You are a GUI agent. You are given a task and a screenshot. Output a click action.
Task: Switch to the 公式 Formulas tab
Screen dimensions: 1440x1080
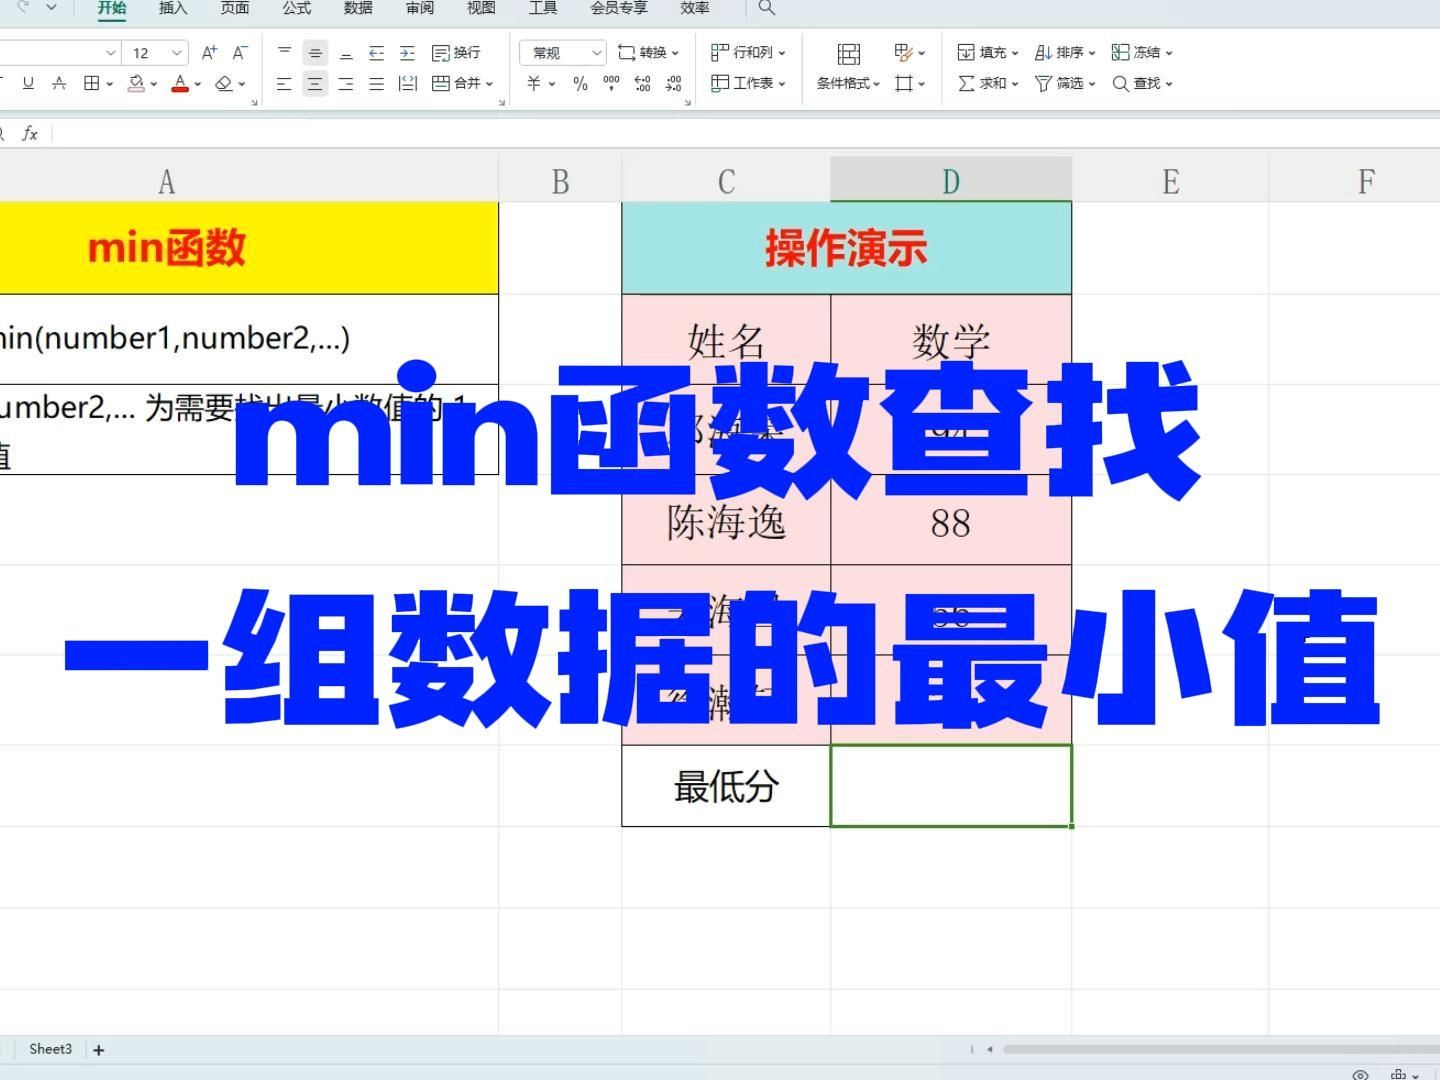point(297,8)
